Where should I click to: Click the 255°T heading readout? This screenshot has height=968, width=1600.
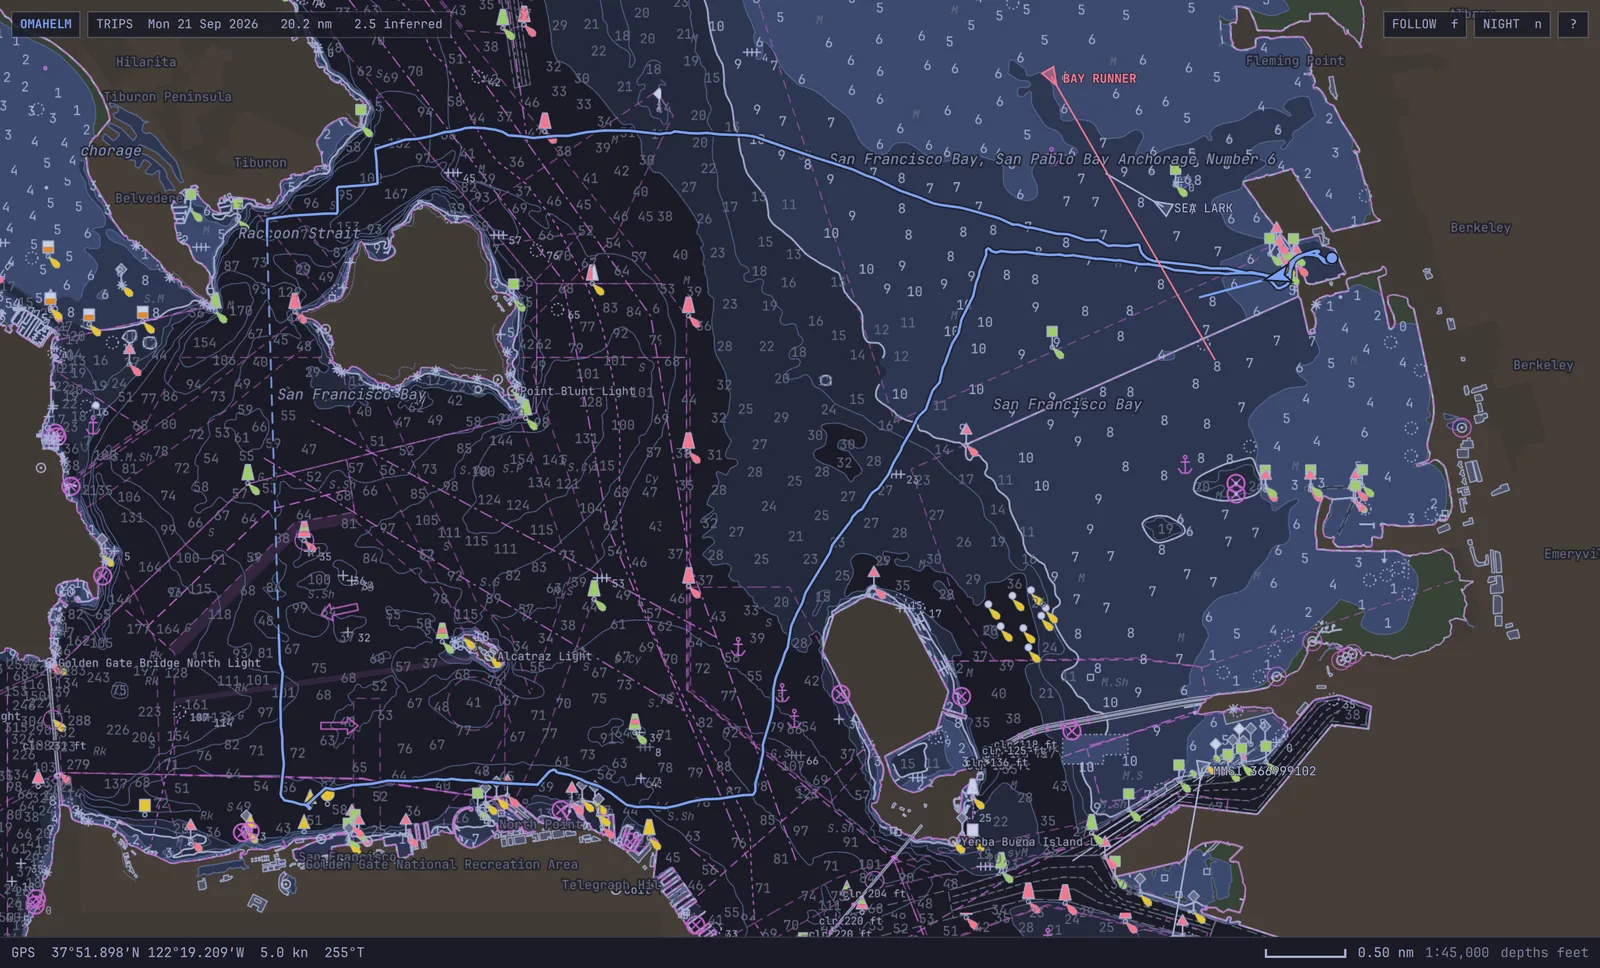pos(344,952)
